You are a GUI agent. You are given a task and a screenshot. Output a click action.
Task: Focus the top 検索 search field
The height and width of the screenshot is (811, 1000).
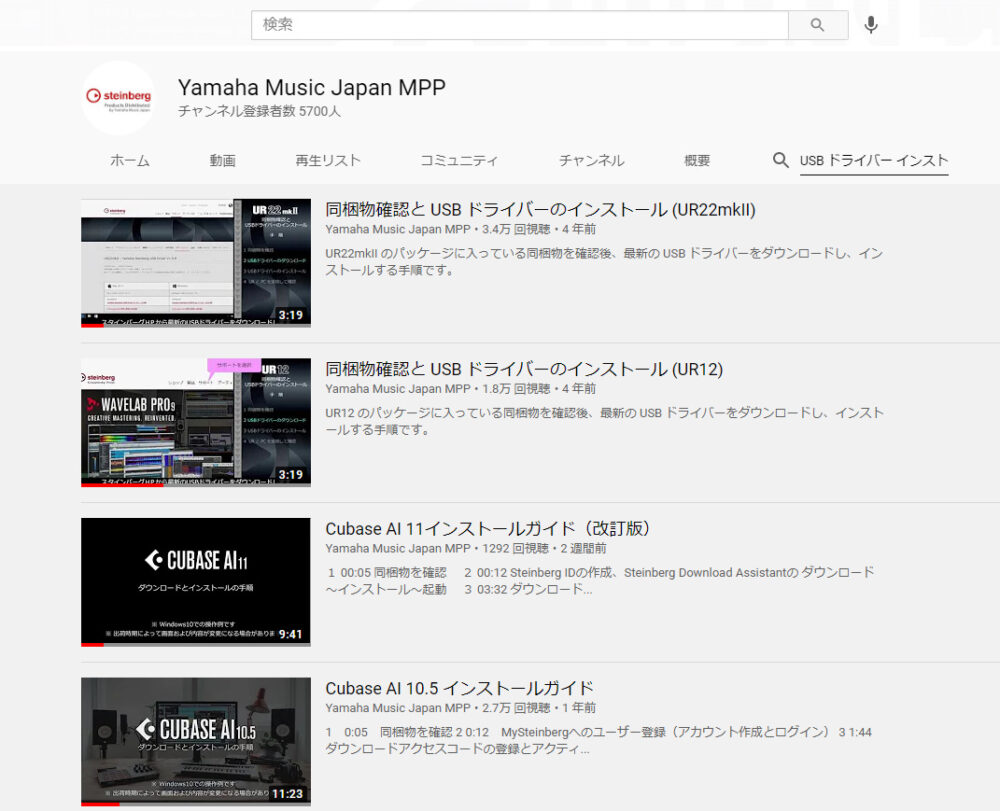(x=520, y=25)
